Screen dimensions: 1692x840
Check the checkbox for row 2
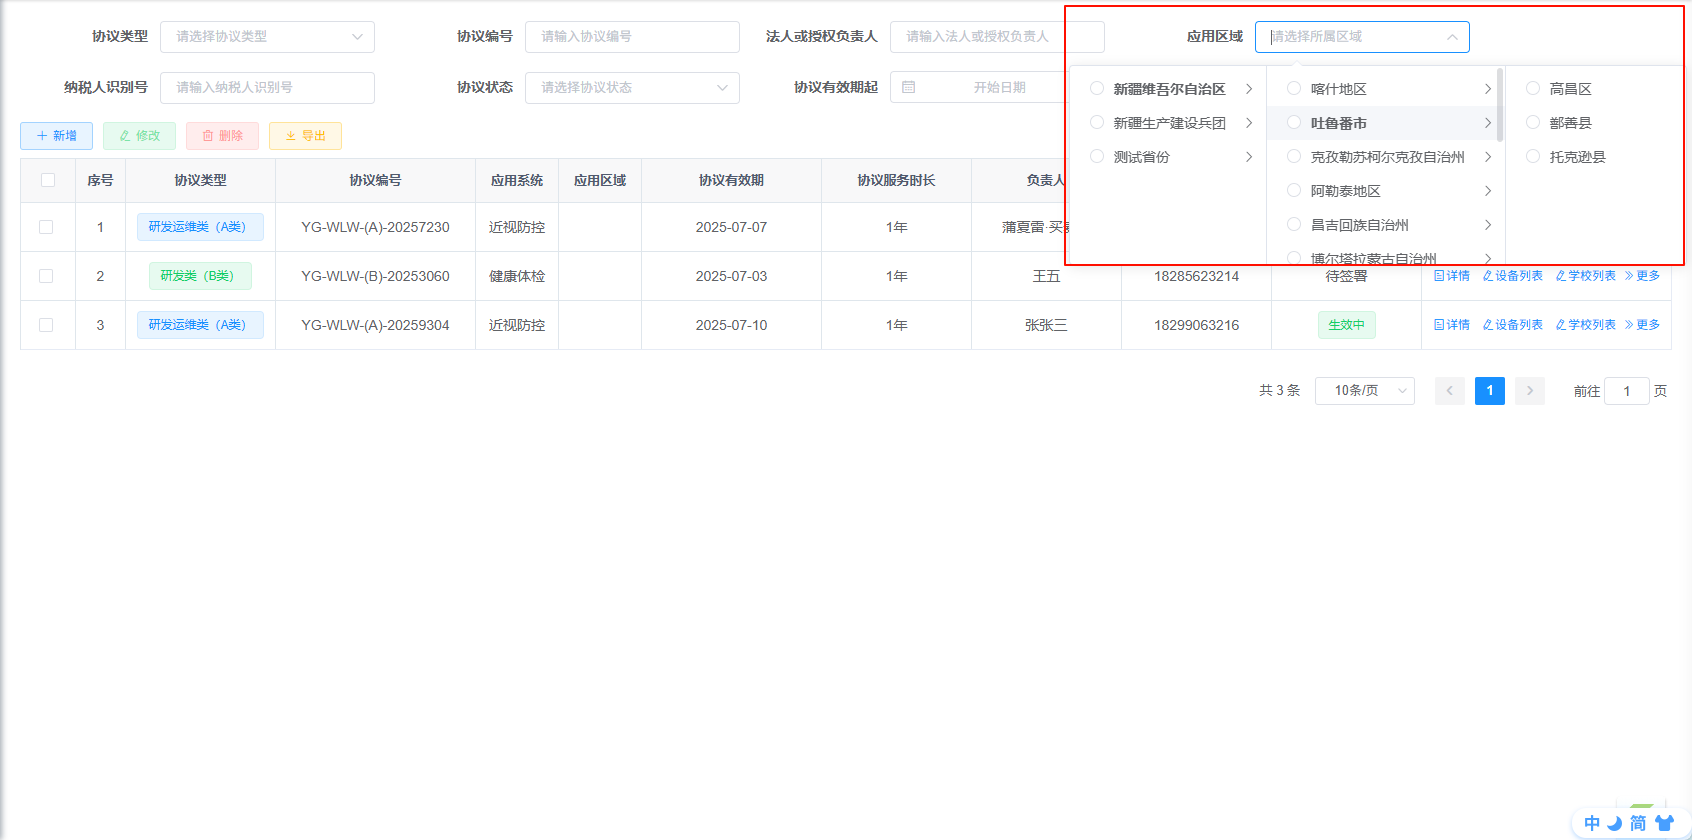pyautogui.click(x=46, y=276)
